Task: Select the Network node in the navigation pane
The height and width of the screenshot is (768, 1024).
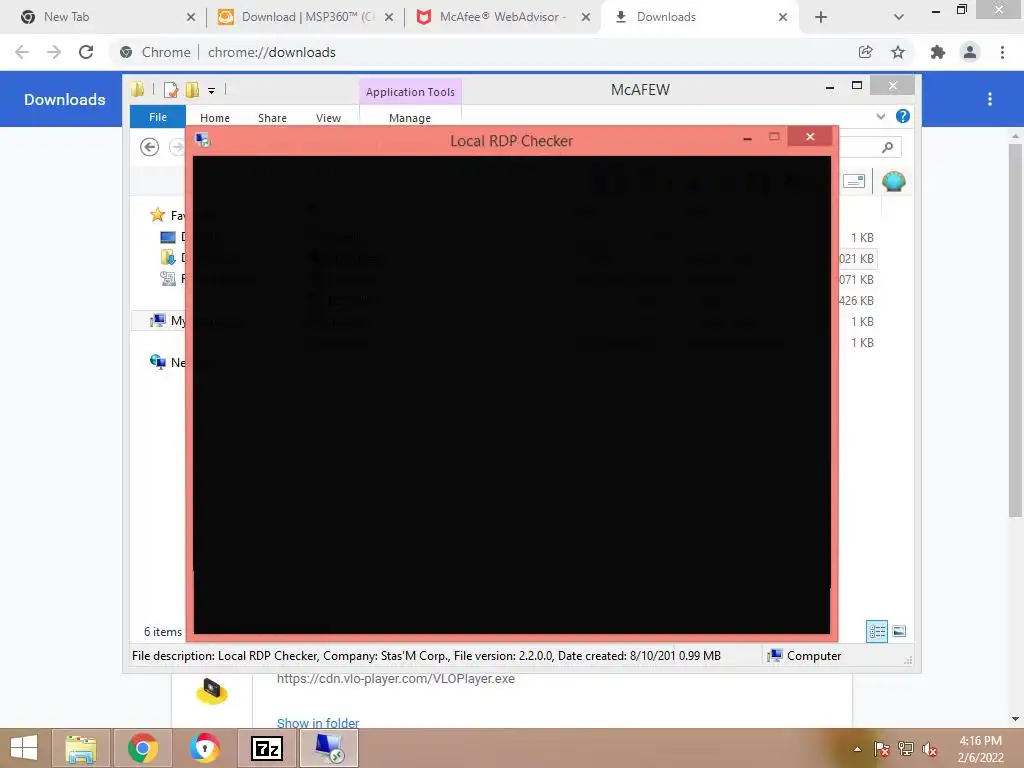Action: pyautogui.click(x=168, y=362)
